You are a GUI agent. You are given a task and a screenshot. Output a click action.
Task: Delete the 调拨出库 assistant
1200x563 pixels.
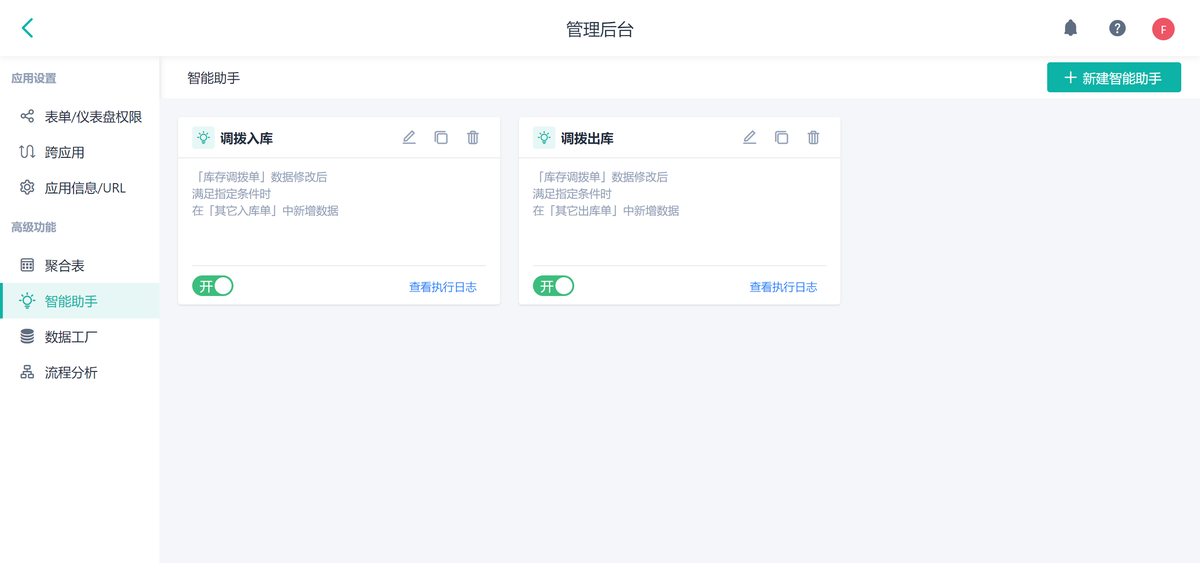coord(814,138)
